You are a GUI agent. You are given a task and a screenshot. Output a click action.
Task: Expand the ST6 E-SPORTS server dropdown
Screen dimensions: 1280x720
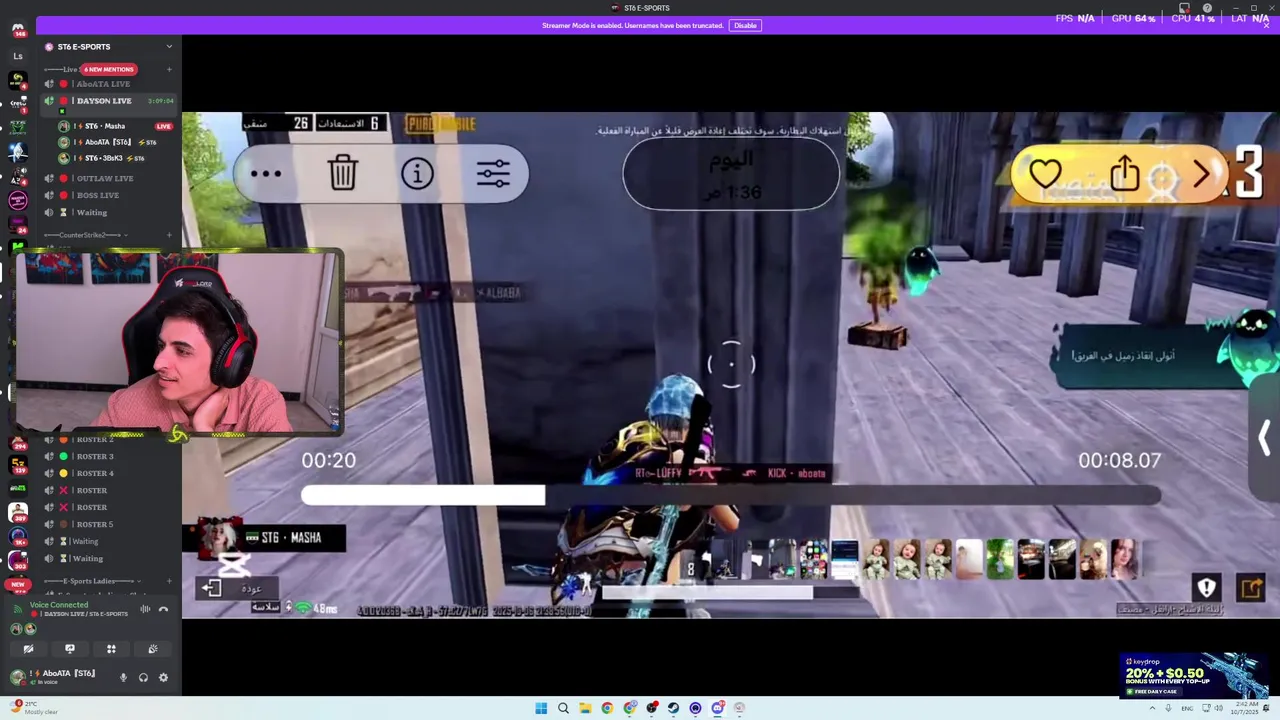coord(169,47)
